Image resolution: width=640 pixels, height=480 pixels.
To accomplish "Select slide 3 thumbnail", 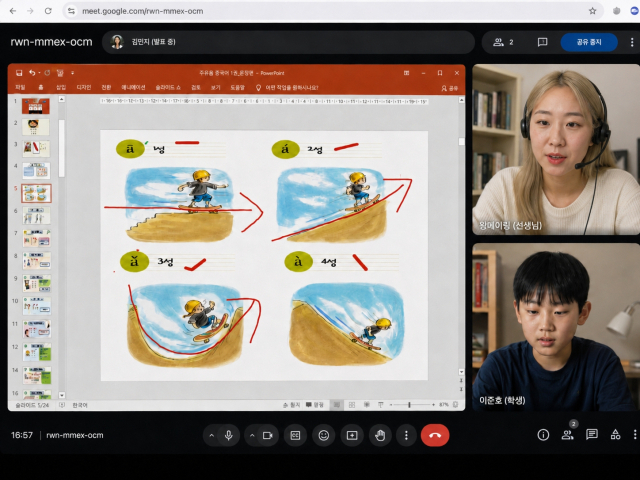I will pos(36,149).
